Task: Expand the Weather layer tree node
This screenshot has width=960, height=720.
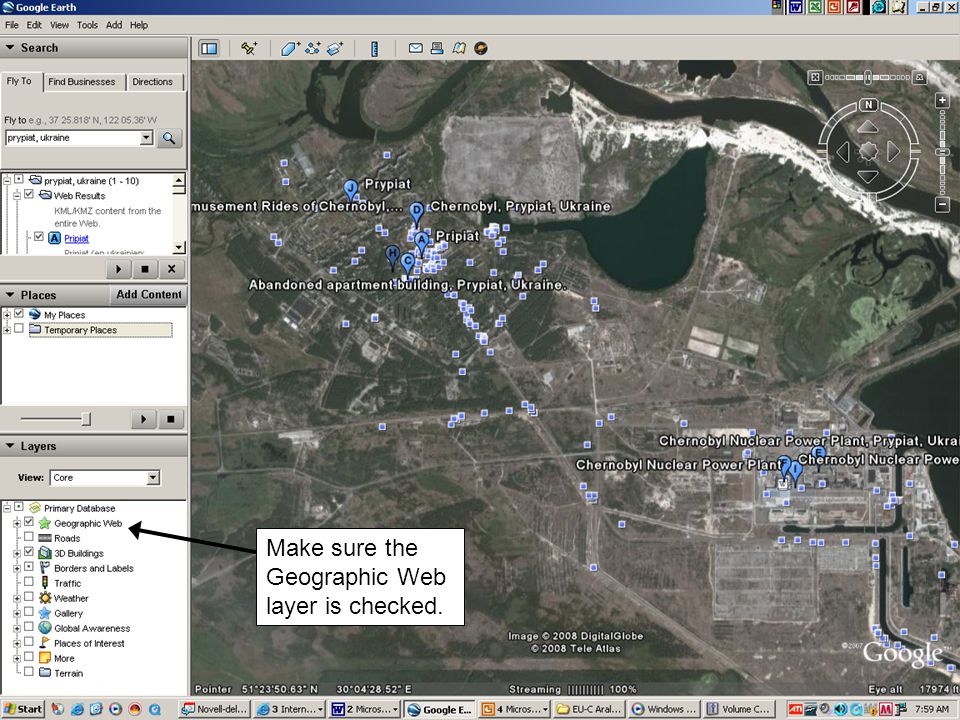Action: point(17,598)
